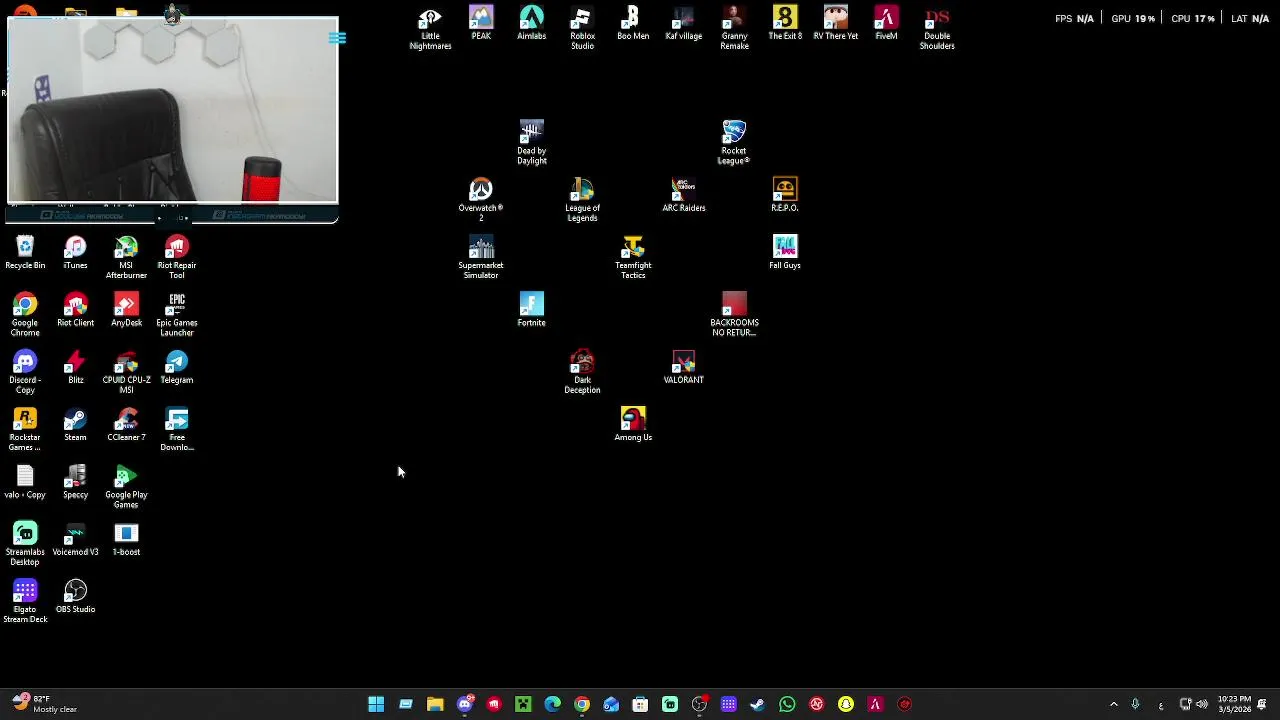Screen dimensions: 1280x720
Task: Click the CPUID CPU-Z MSI shortcut
Action: (x=126, y=372)
